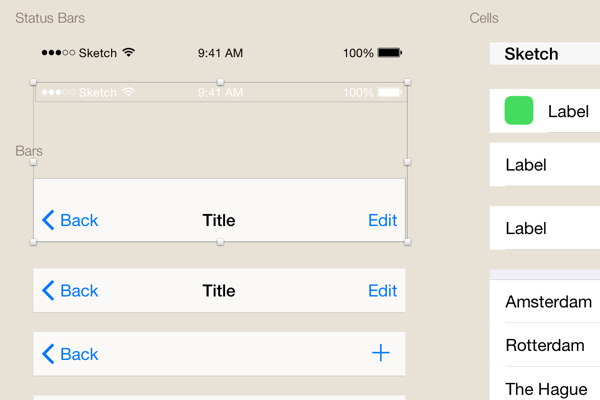The height and width of the screenshot is (400, 600).
Task: Click the black 100% battery text
Action: (x=358, y=53)
